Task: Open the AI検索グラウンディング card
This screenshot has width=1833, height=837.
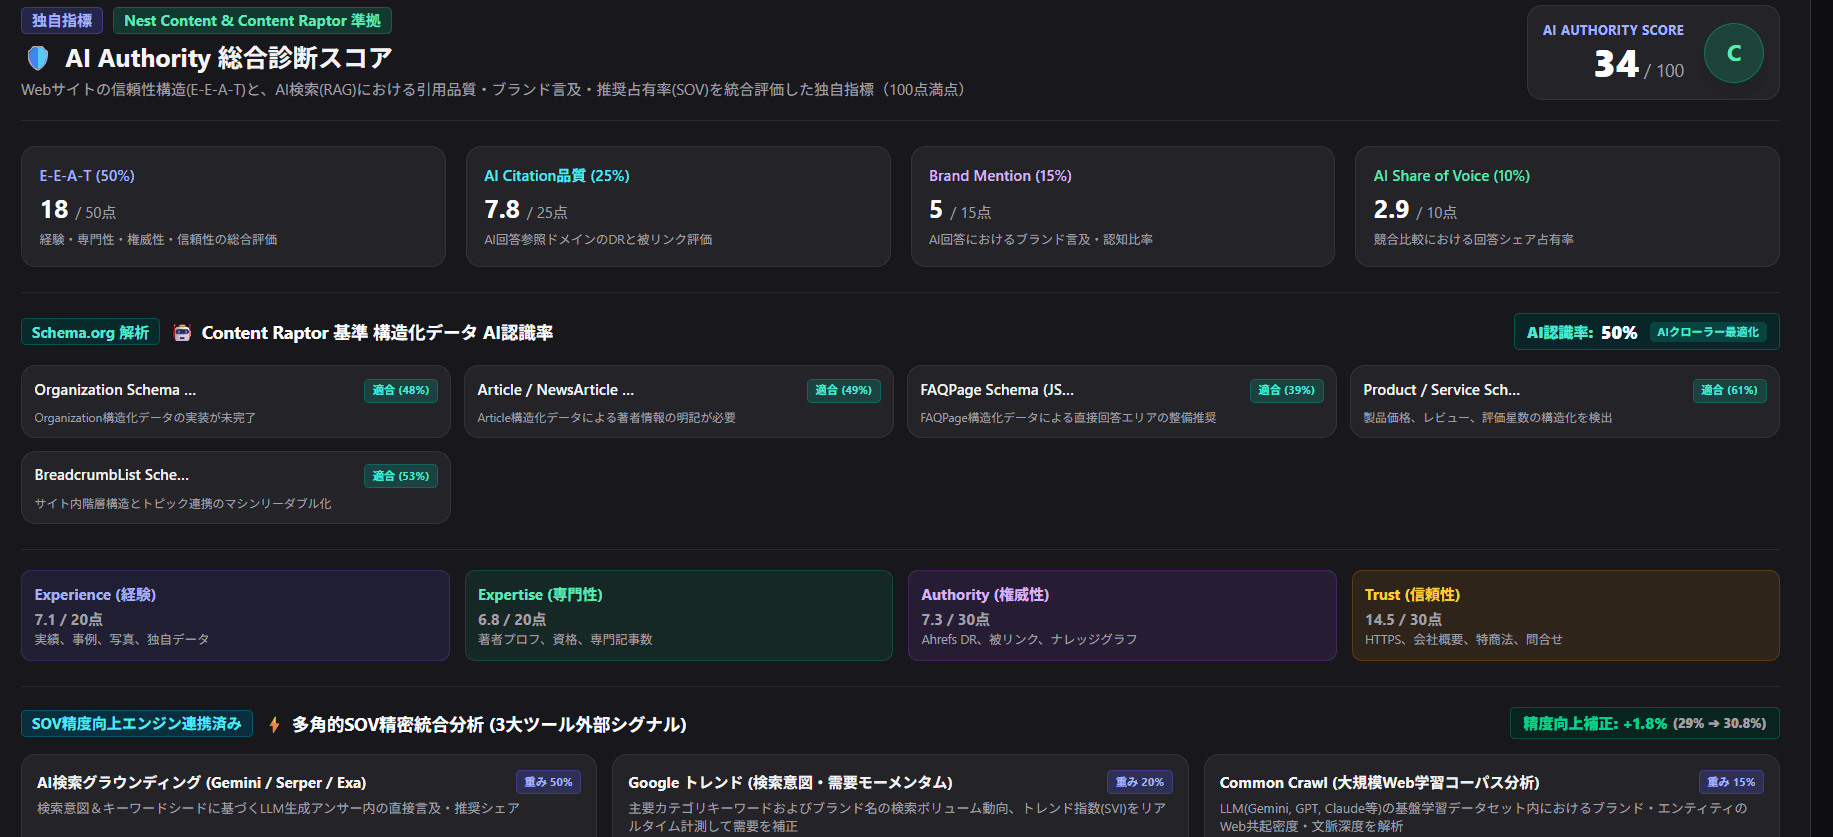Action: (x=309, y=796)
